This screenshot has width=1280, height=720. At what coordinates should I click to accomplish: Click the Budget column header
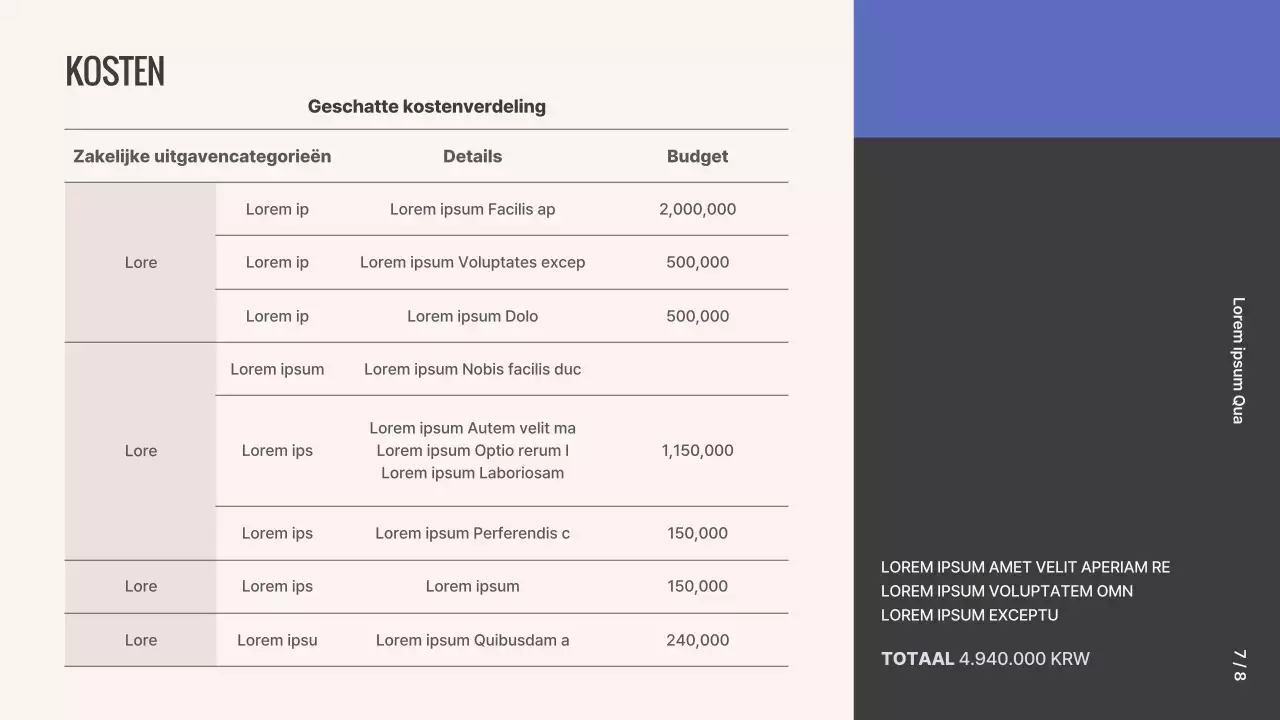697,156
